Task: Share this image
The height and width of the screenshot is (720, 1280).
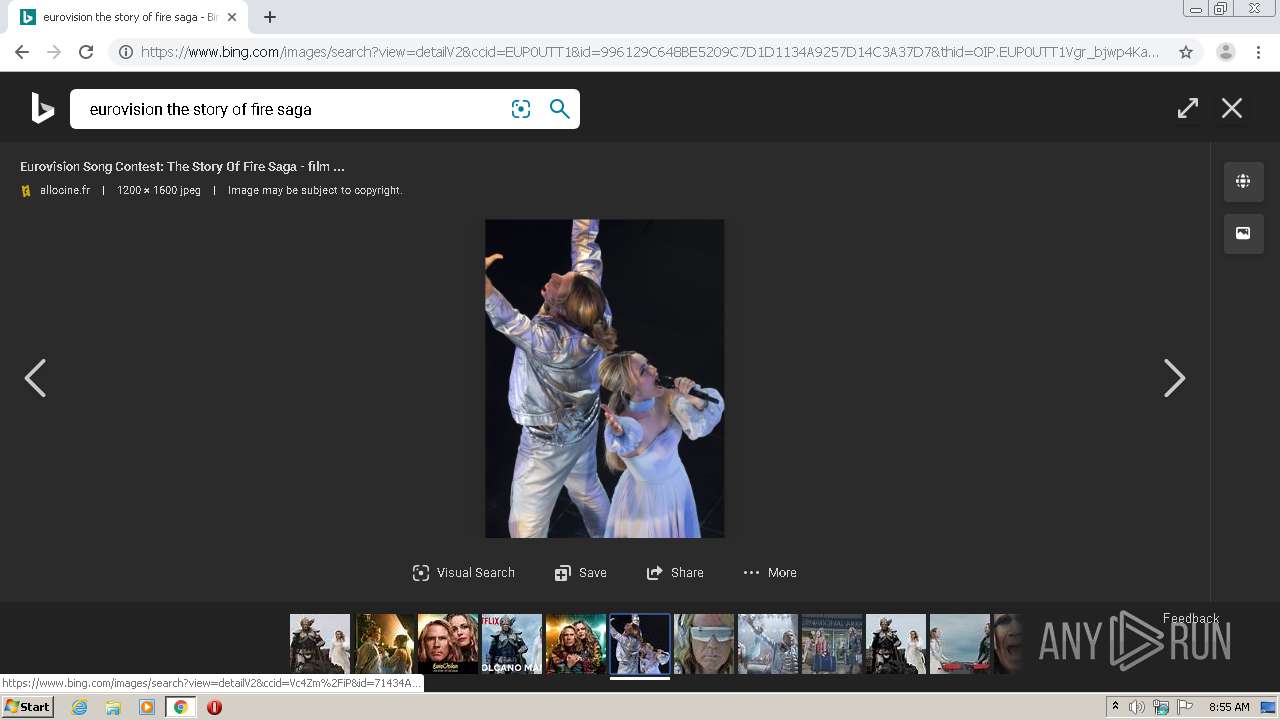Action: (675, 573)
